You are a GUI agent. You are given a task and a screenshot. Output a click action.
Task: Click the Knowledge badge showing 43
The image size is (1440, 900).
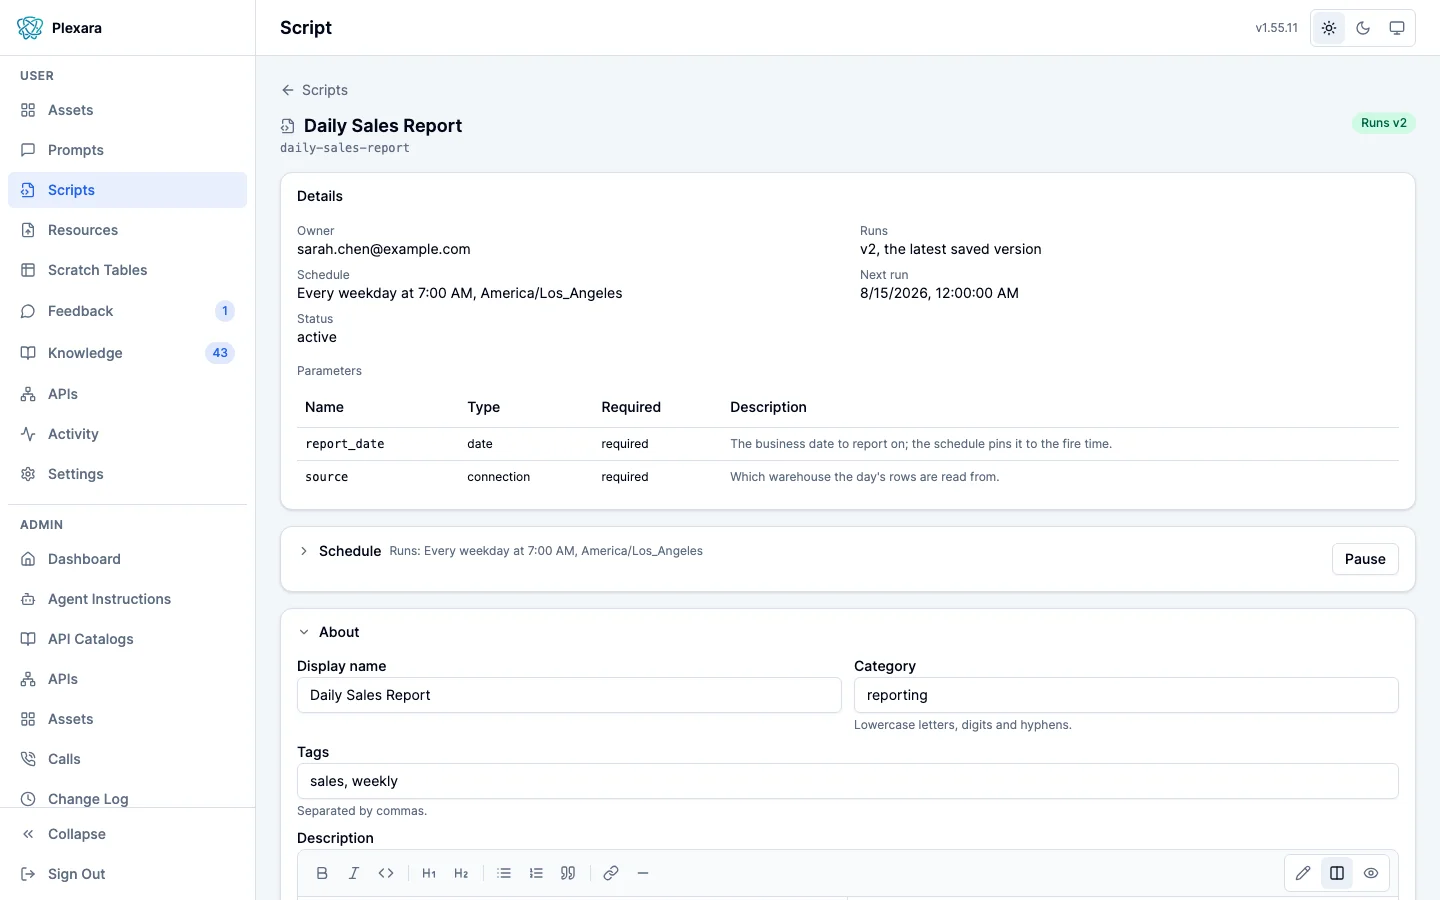click(220, 353)
